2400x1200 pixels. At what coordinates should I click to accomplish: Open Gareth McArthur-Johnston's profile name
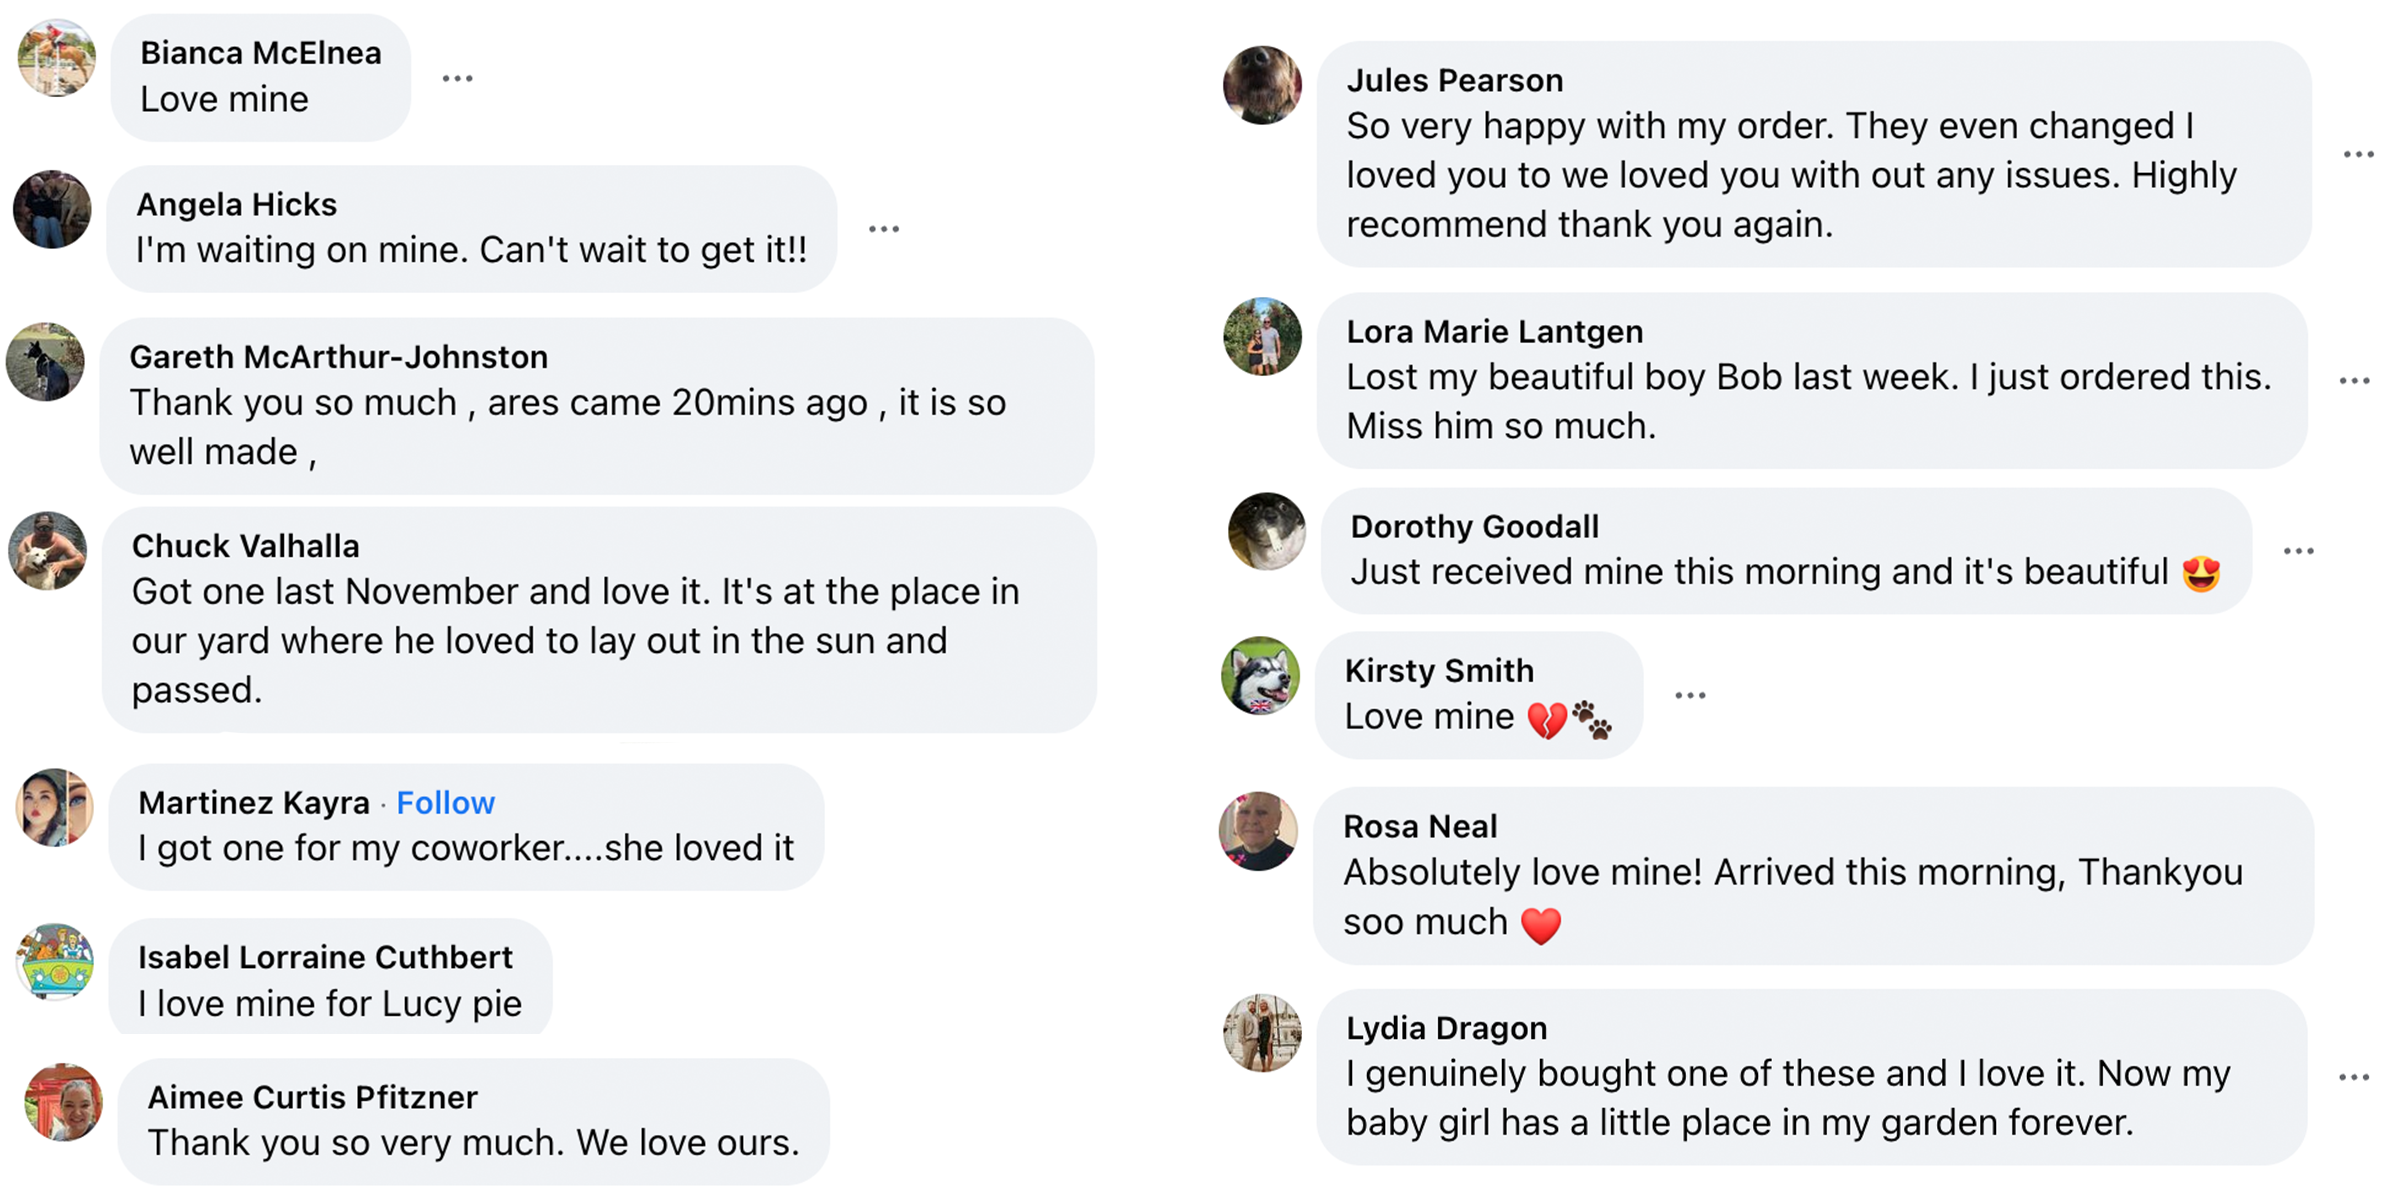click(338, 357)
